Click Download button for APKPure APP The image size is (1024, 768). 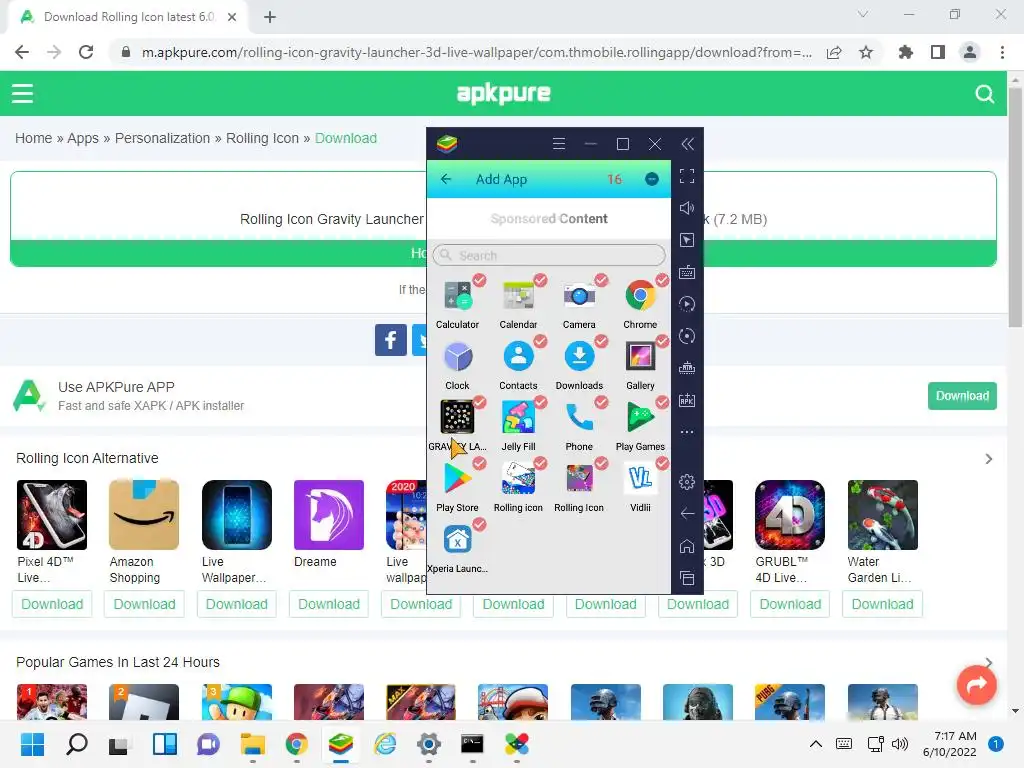[962, 396]
